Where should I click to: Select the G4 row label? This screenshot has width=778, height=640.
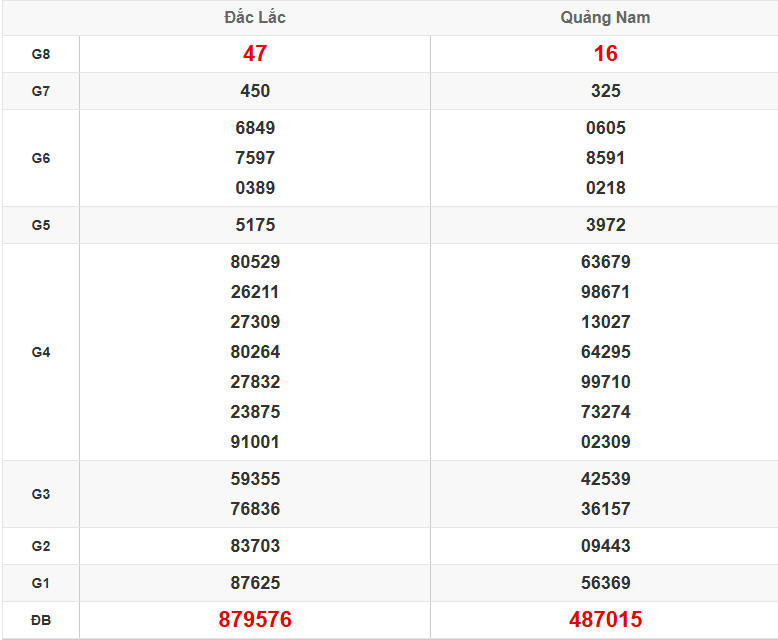pos(40,352)
